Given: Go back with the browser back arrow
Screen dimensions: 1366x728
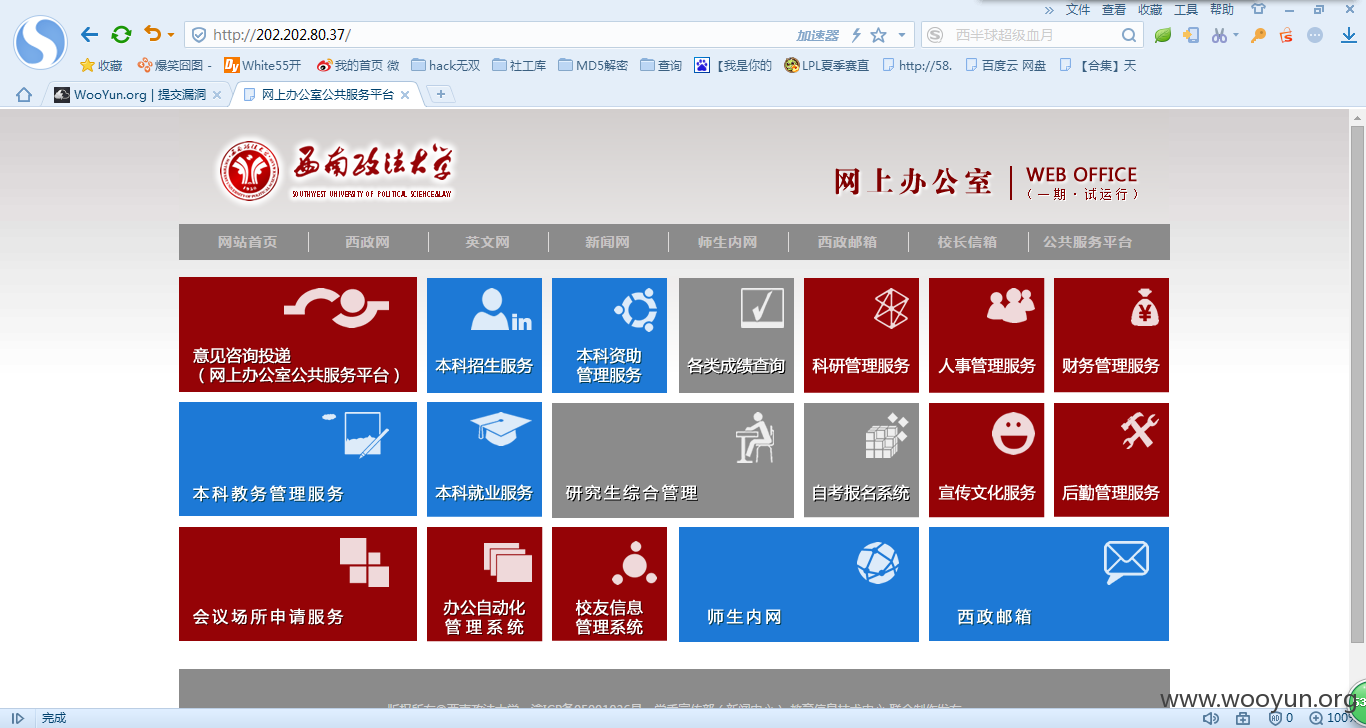Looking at the screenshot, I should 89,35.
